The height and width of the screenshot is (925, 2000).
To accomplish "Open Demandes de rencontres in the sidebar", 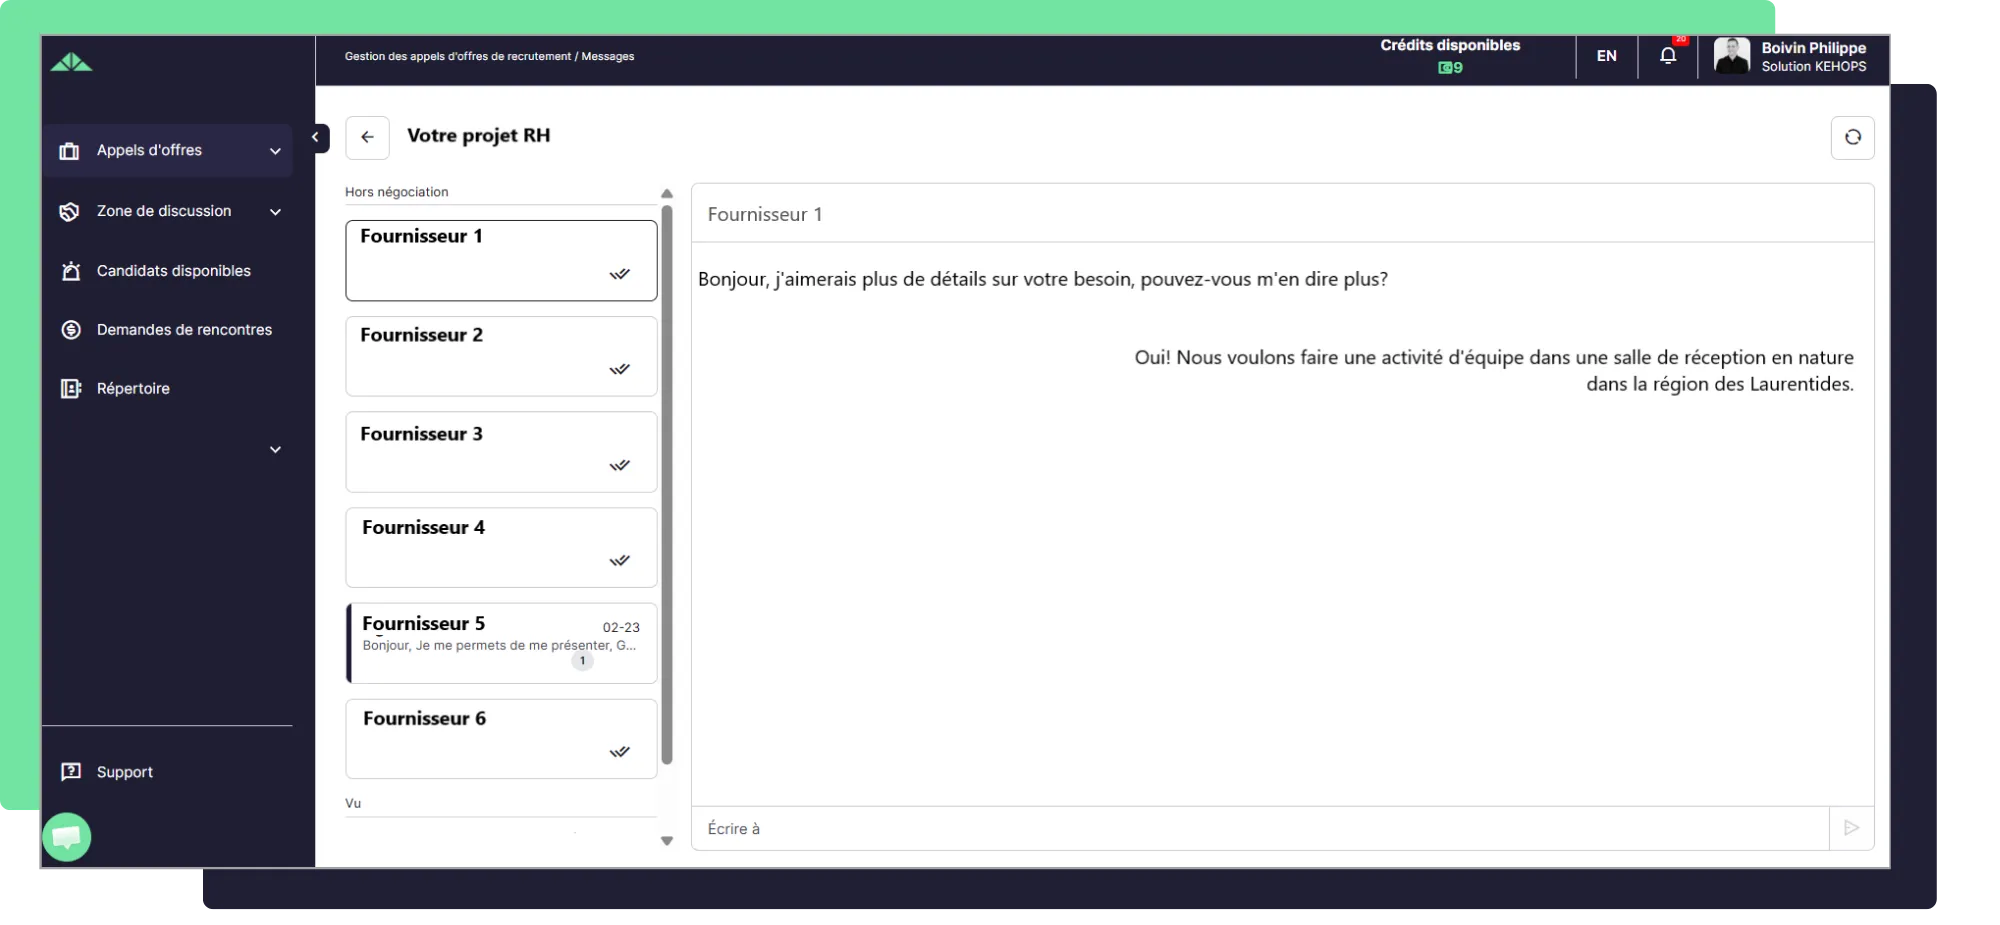I will point(184,330).
